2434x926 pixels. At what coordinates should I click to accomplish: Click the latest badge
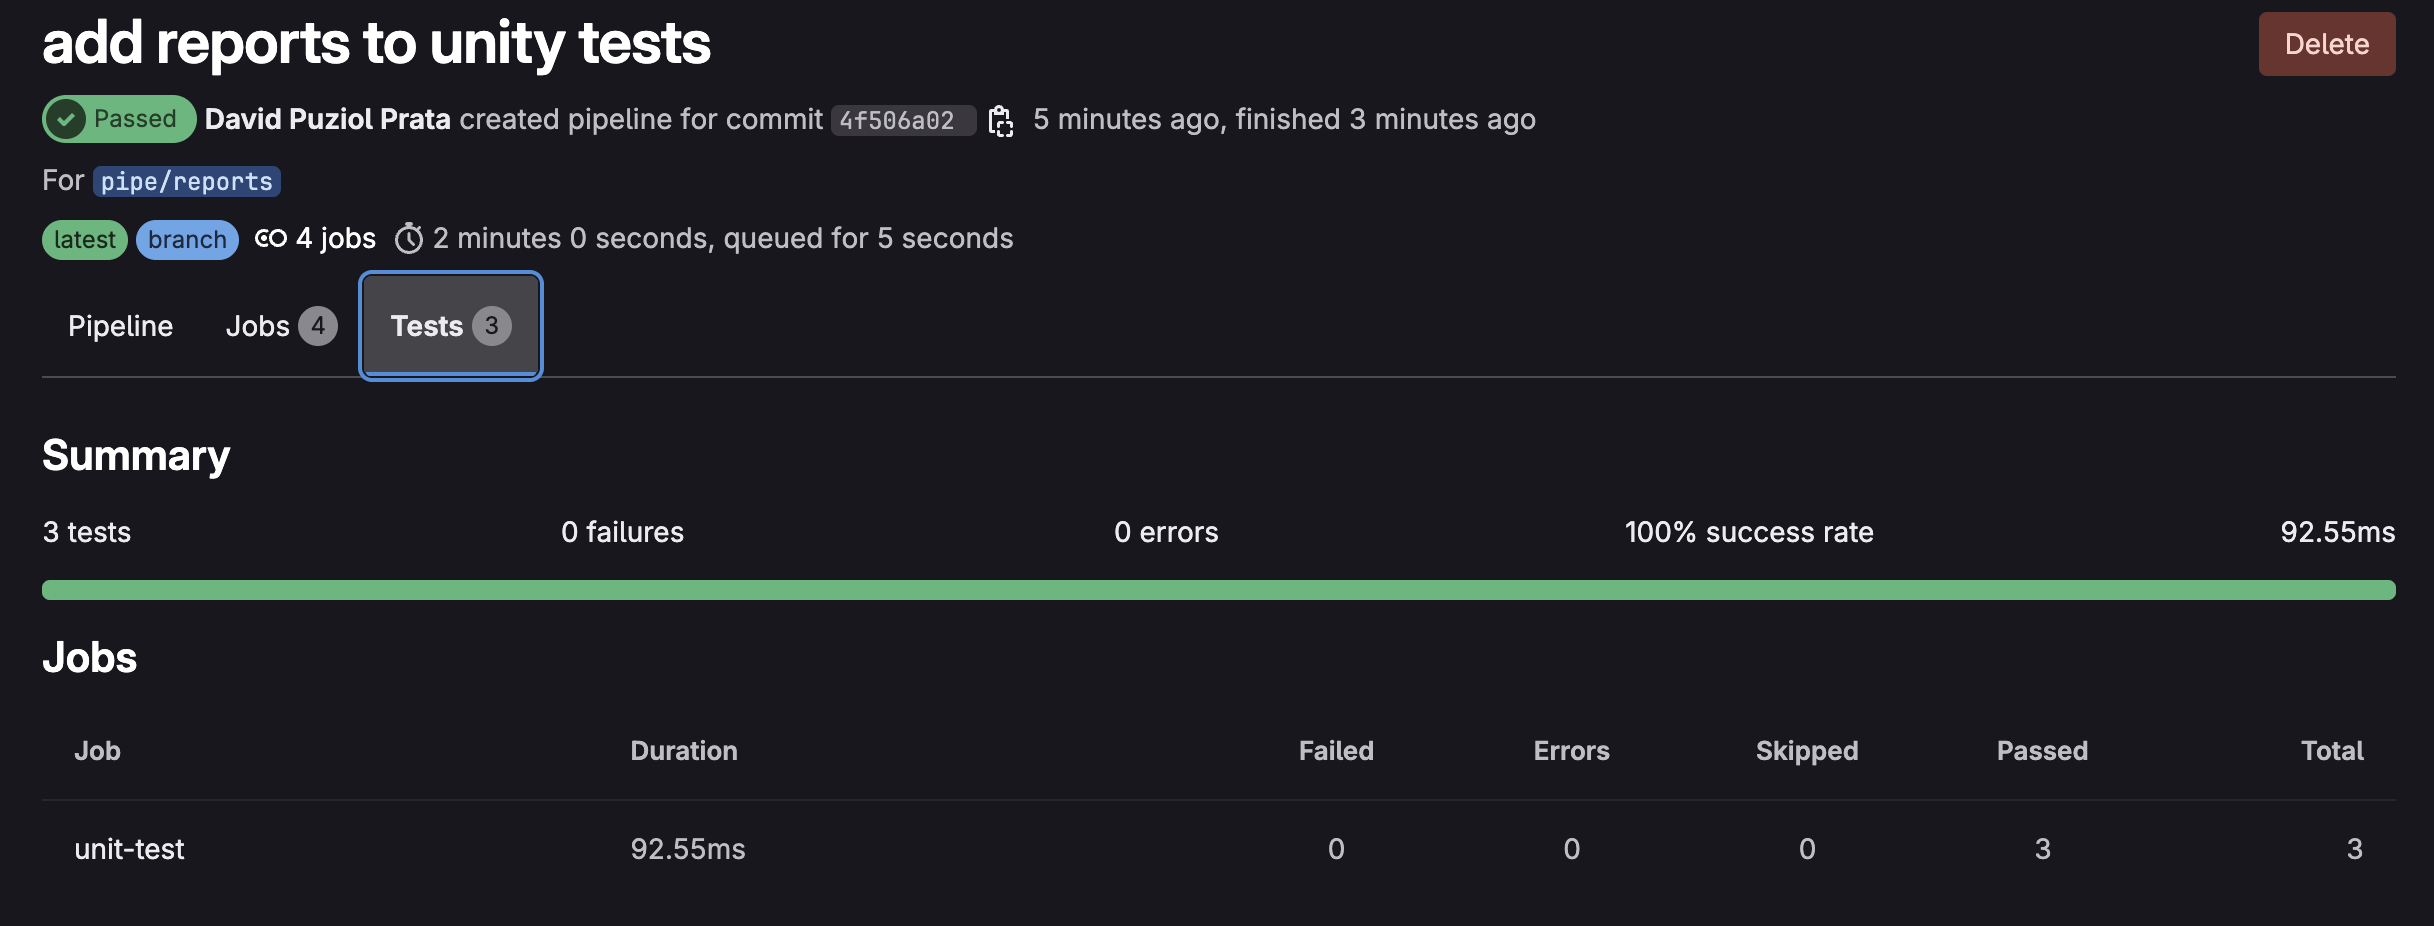(85, 240)
